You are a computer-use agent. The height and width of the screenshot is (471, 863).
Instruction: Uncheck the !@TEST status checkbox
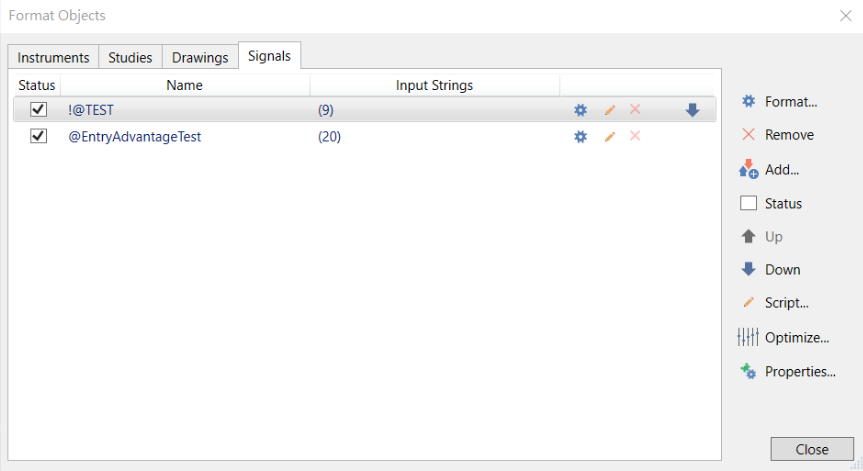pyautogui.click(x=38, y=109)
